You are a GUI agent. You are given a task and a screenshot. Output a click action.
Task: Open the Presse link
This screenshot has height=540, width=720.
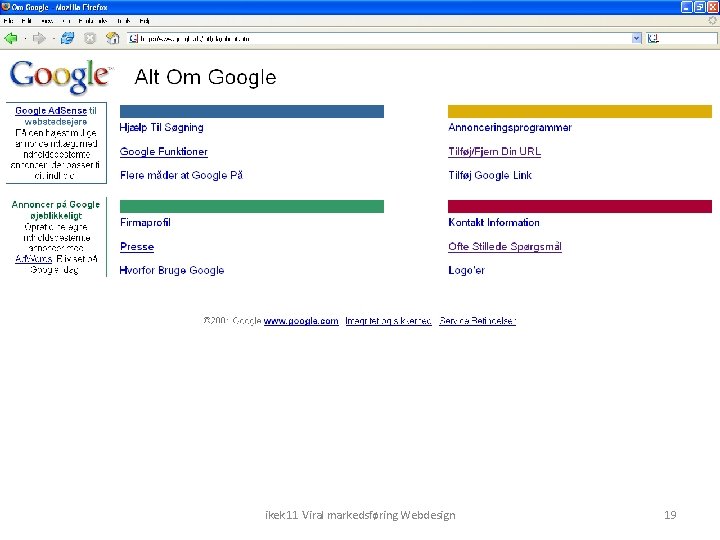[137, 247]
